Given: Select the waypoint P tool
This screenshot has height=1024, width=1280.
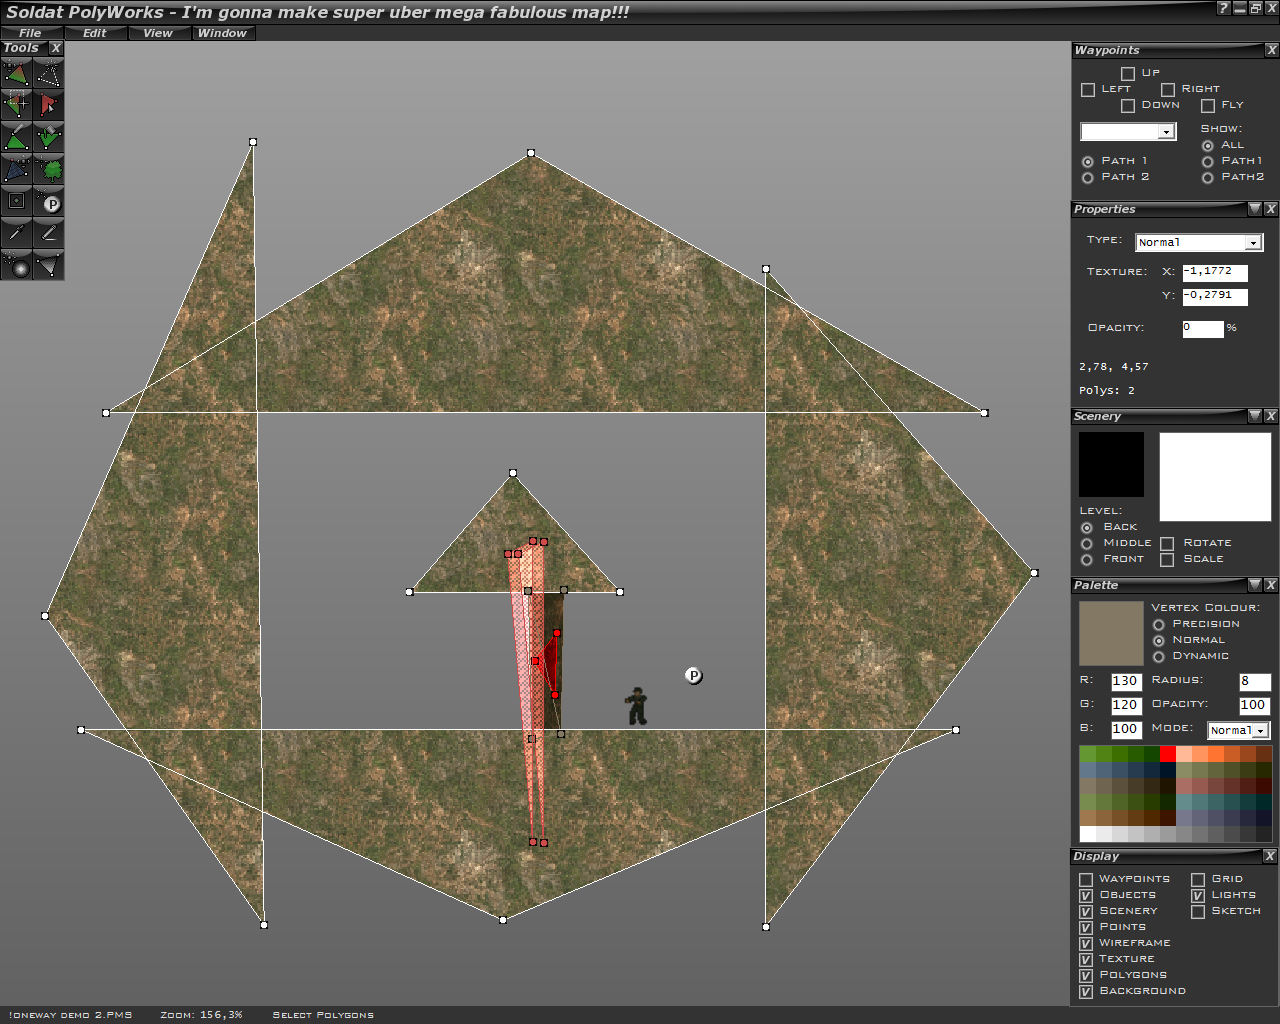Looking at the screenshot, I should pos(48,201).
